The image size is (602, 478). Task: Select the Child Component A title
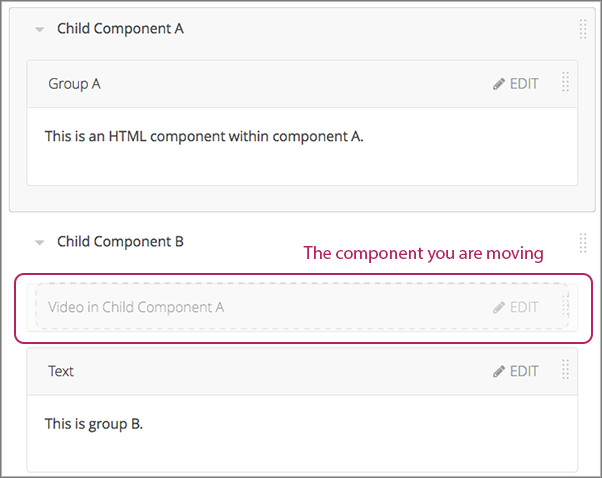120,29
